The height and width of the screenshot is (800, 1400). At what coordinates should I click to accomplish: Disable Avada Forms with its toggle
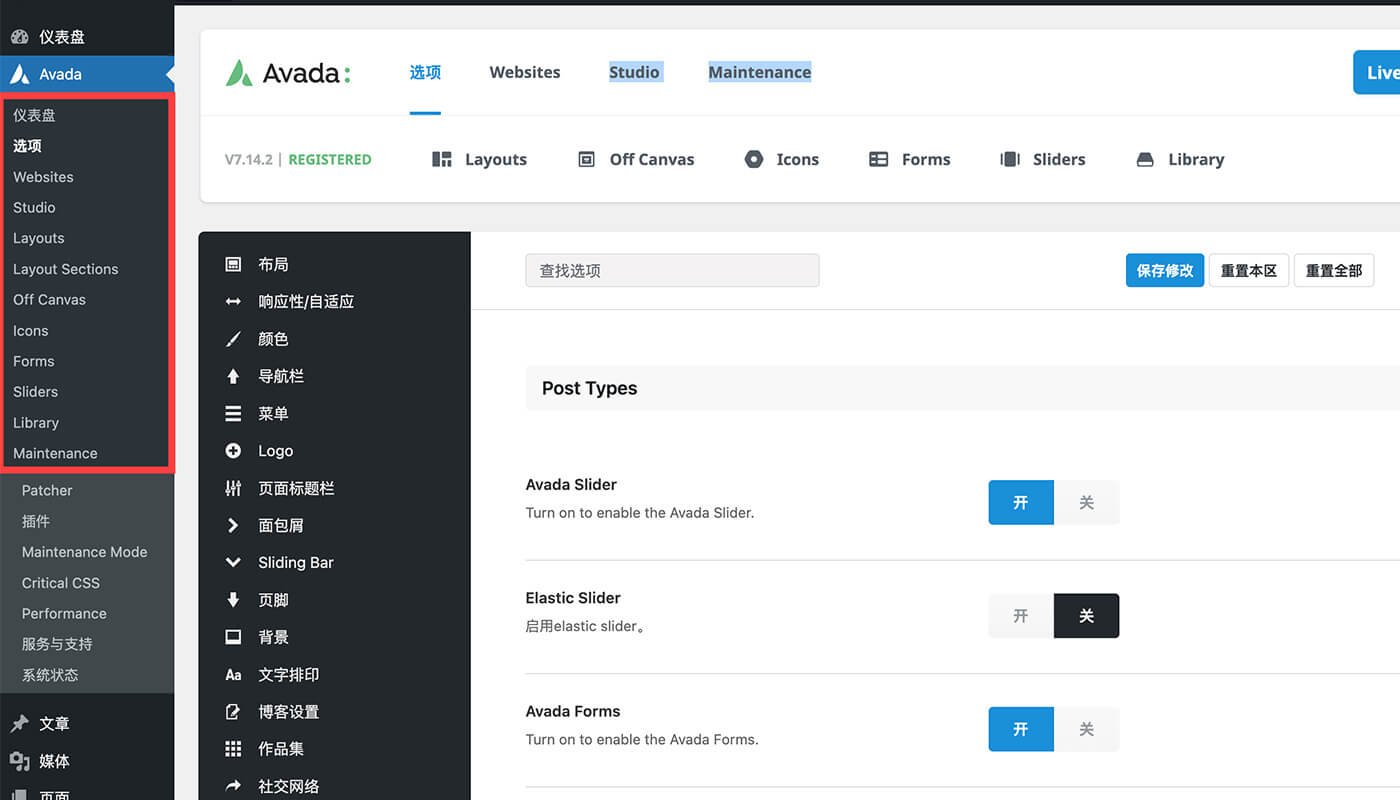pyautogui.click(x=1087, y=729)
